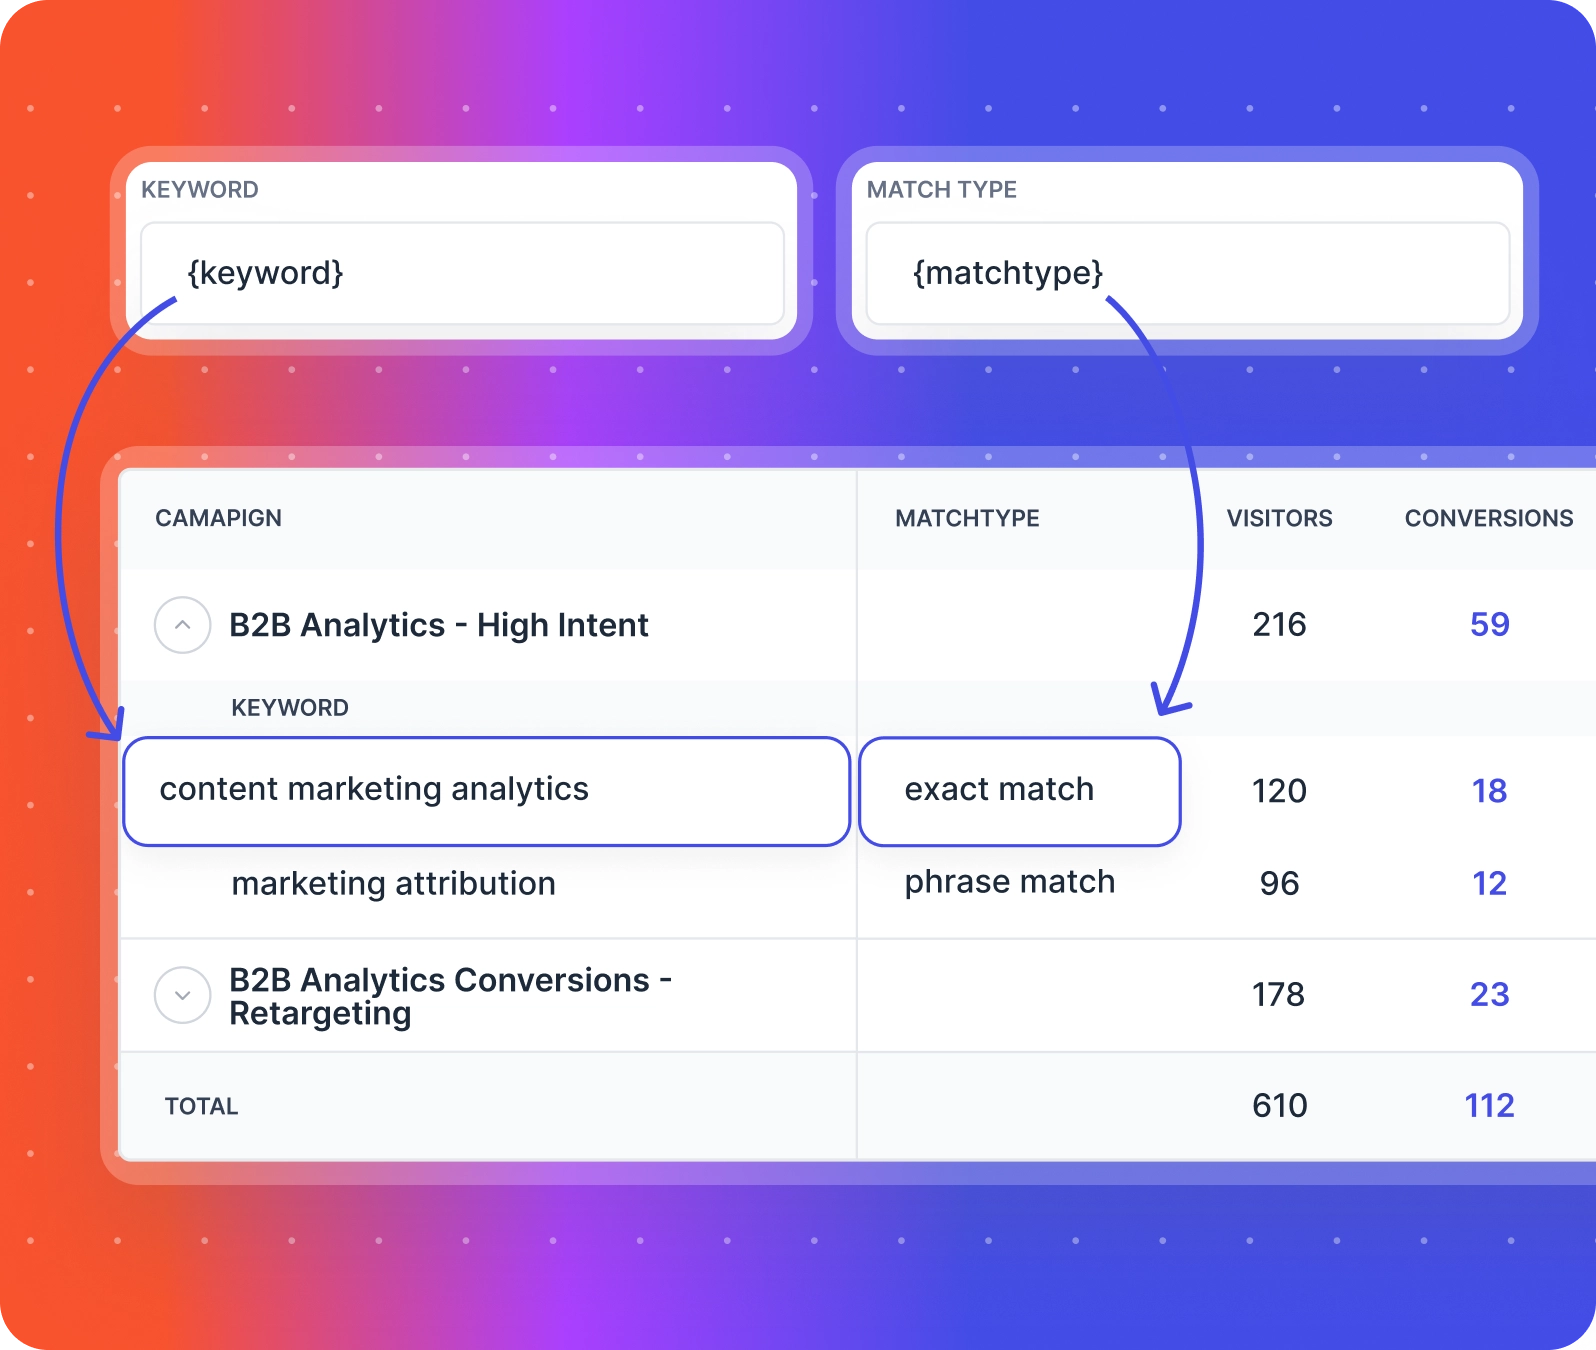Collapse the B2B Analytics - High Intent campaign
The image size is (1596, 1350).
point(182,625)
